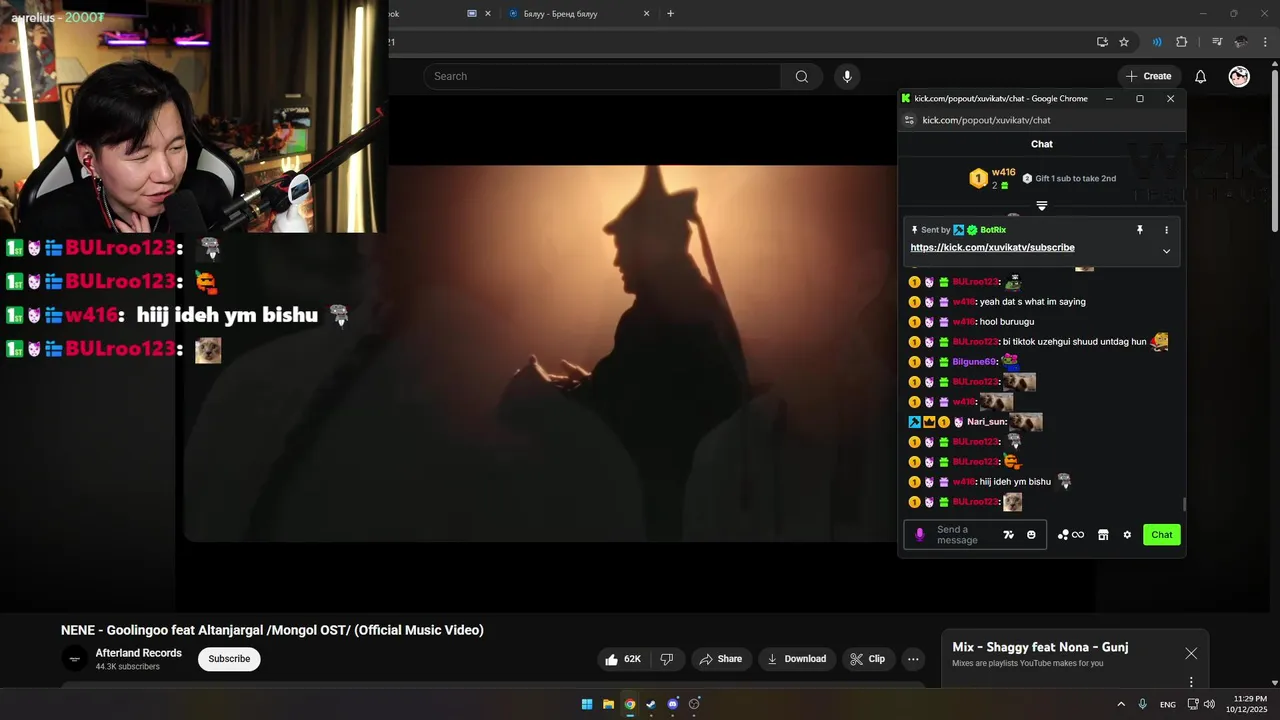Open the Mix playlist options three dots
Screen dimensions: 1280x720
tap(1191, 682)
